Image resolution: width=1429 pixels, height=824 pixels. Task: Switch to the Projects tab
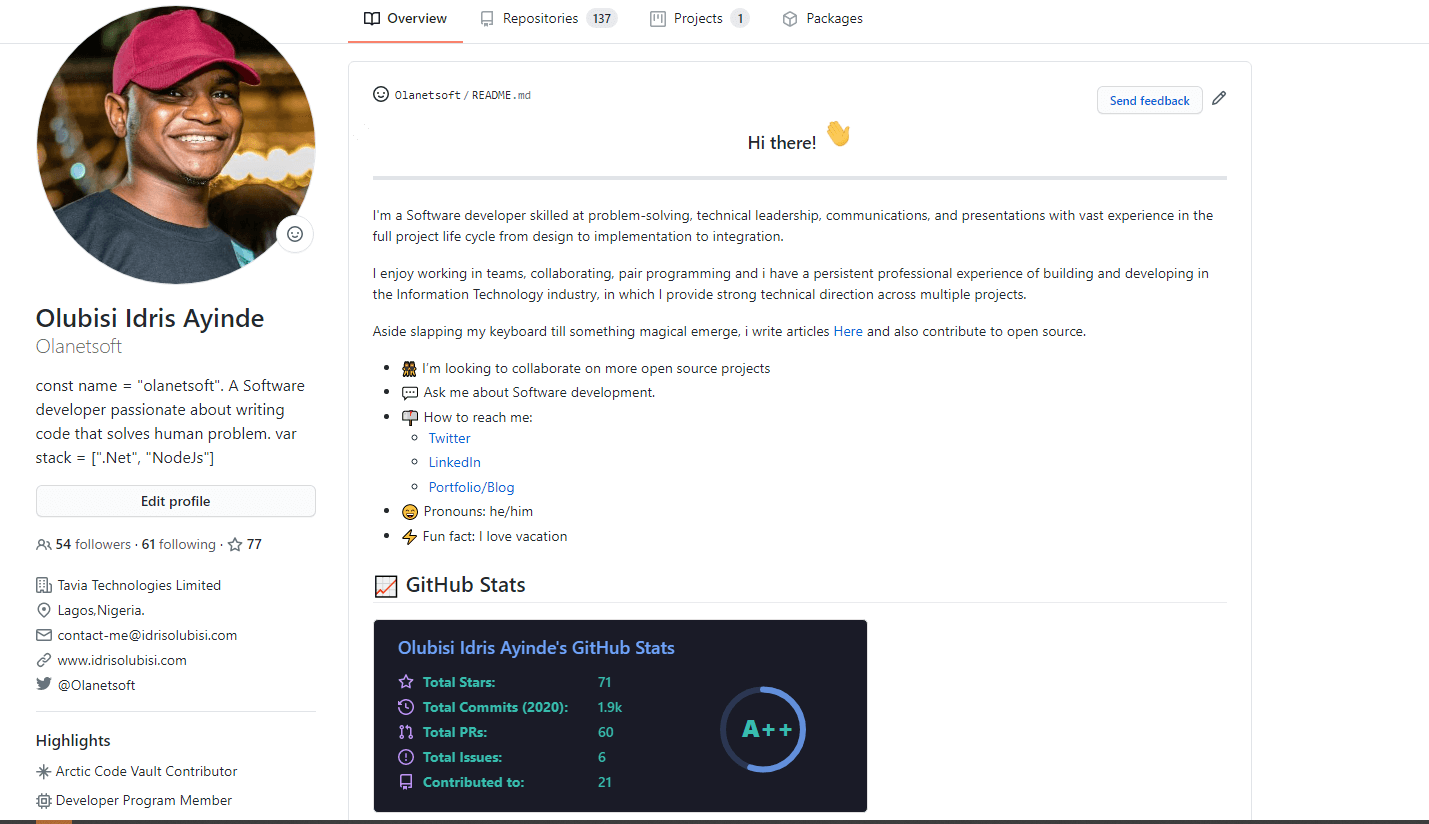point(699,19)
